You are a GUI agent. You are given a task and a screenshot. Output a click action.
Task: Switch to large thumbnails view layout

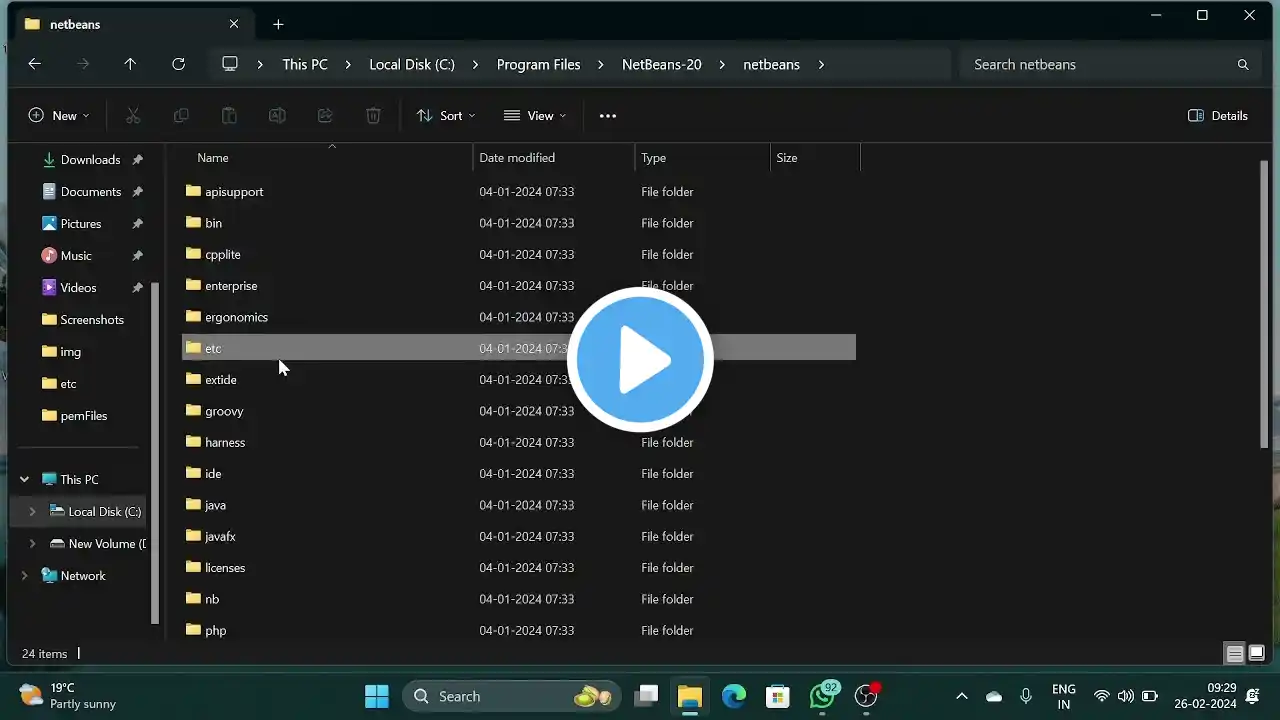point(1257,654)
